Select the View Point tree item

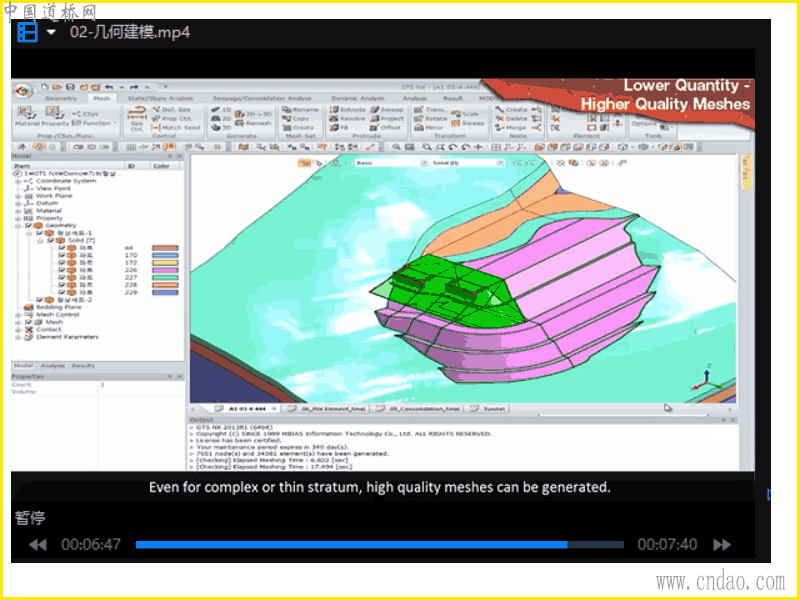tap(53, 188)
